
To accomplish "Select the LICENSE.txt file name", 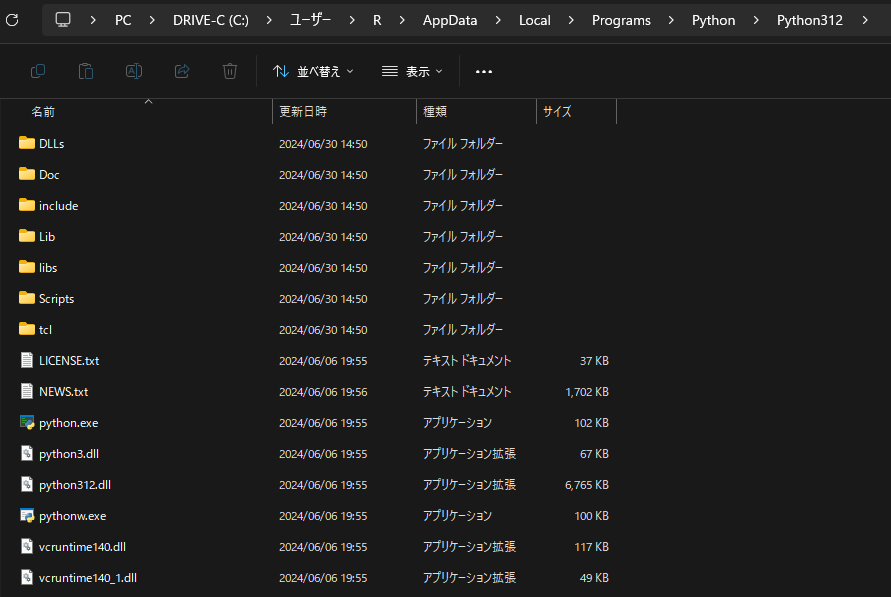I will [69, 361].
